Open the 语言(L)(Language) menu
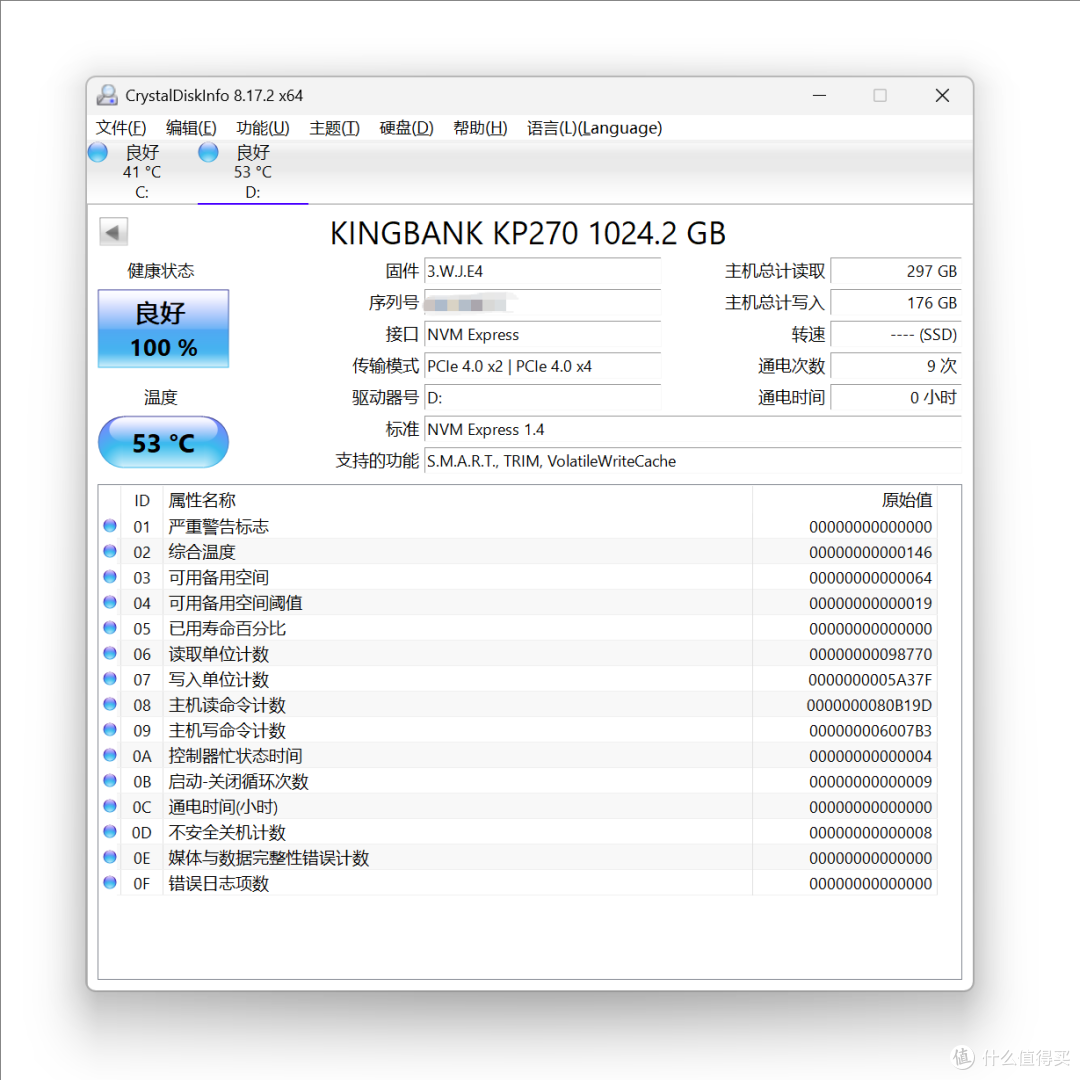 (x=594, y=128)
